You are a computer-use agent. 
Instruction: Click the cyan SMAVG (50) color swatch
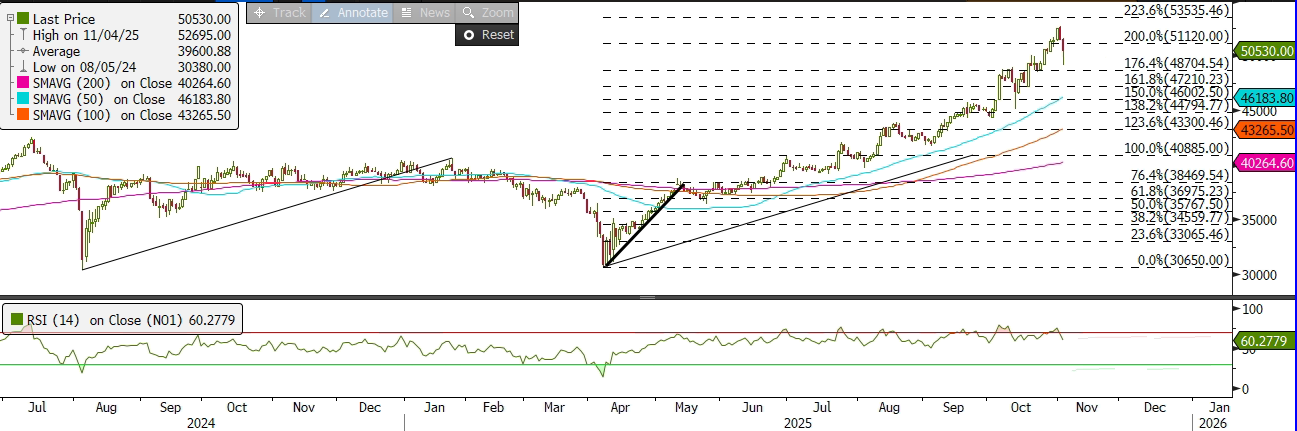click(x=23, y=99)
